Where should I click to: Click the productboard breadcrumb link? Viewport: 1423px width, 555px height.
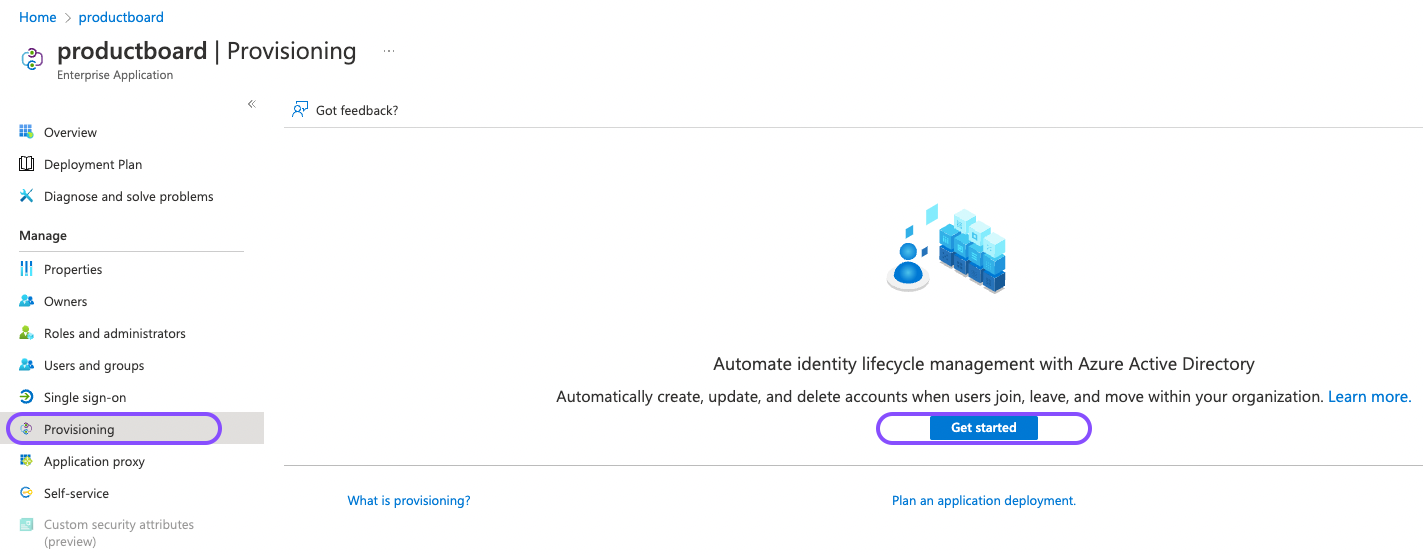(121, 17)
